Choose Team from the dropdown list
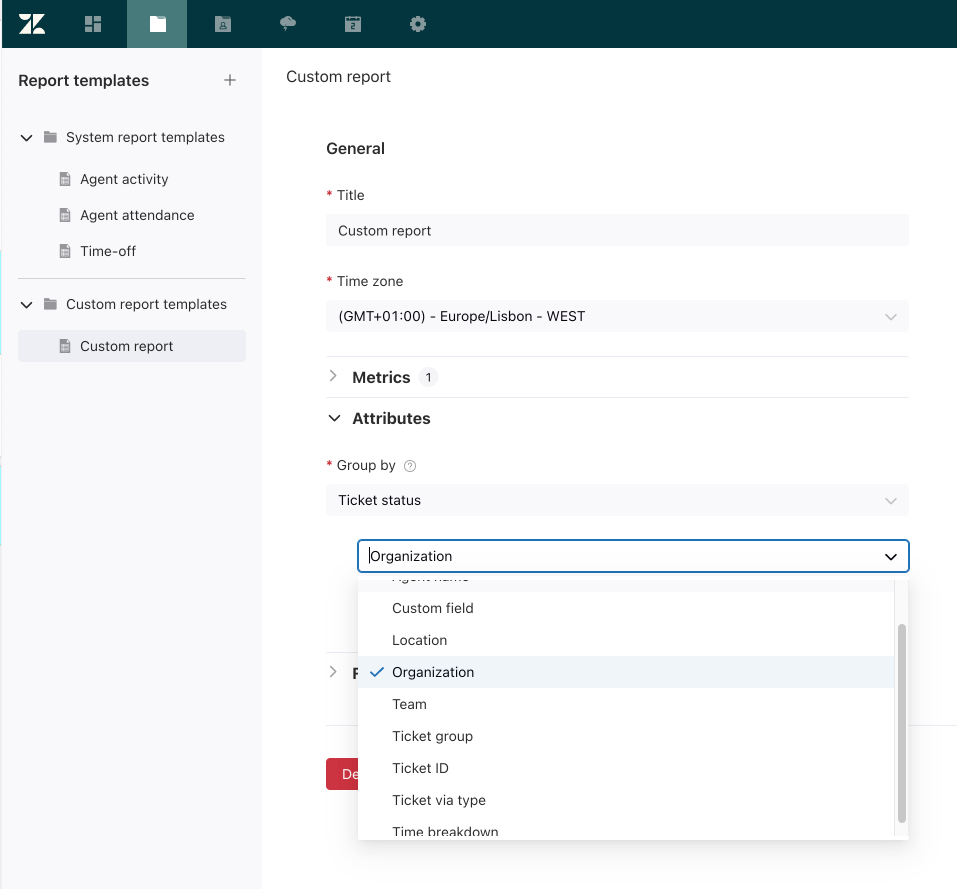 click(626, 704)
